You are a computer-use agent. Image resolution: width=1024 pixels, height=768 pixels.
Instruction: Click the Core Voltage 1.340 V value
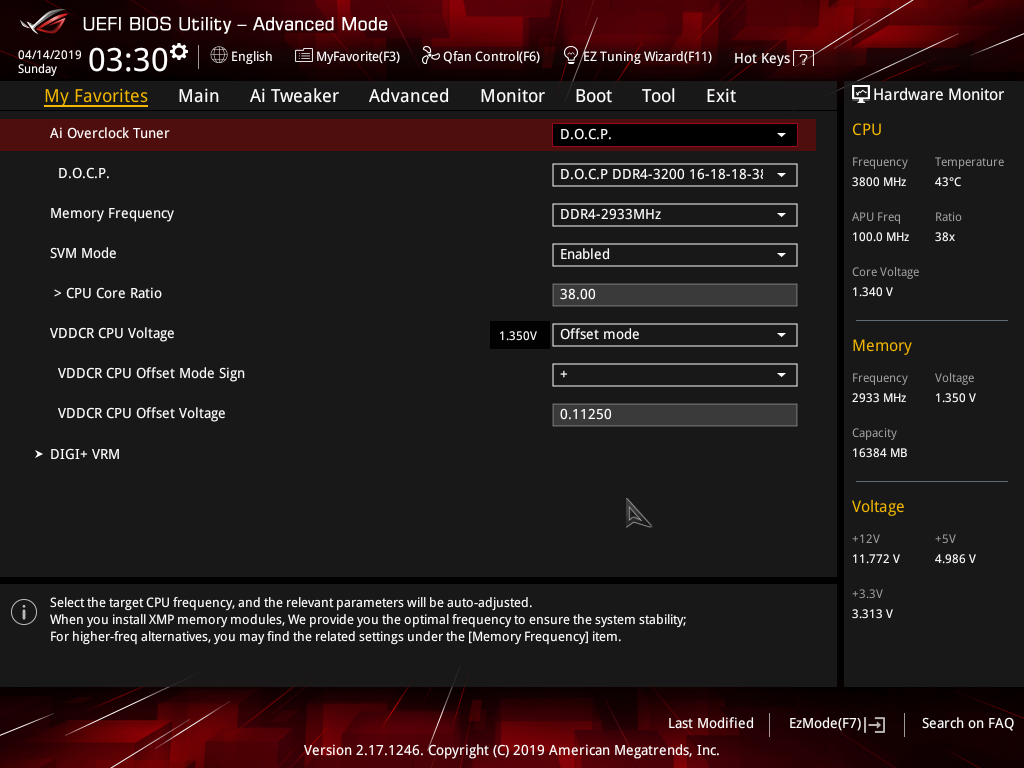click(x=872, y=292)
